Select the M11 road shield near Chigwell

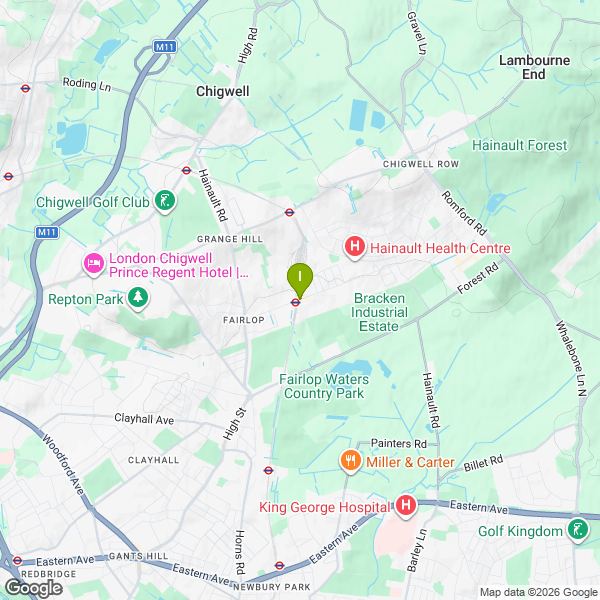pyautogui.click(x=165, y=47)
